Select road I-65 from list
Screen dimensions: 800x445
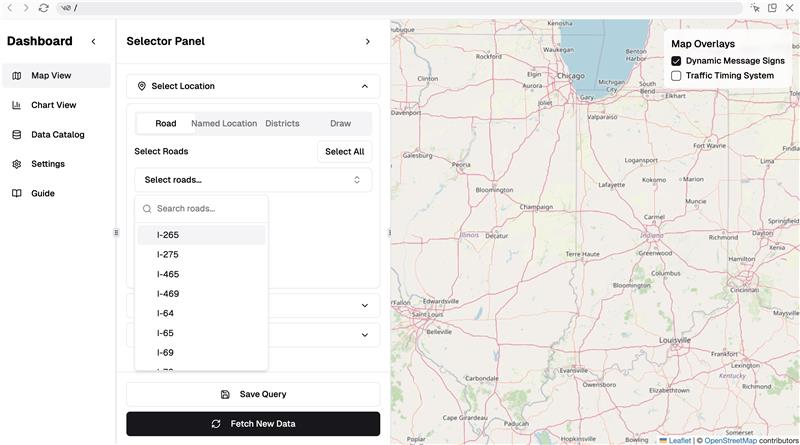point(202,333)
